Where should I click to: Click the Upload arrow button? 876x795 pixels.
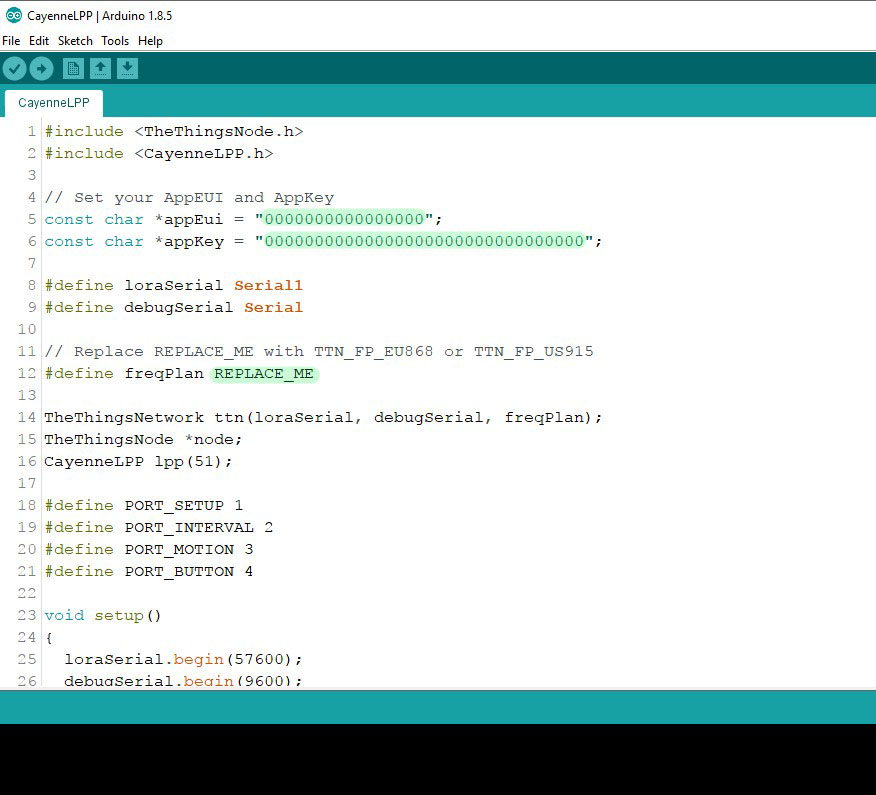tap(41, 69)
